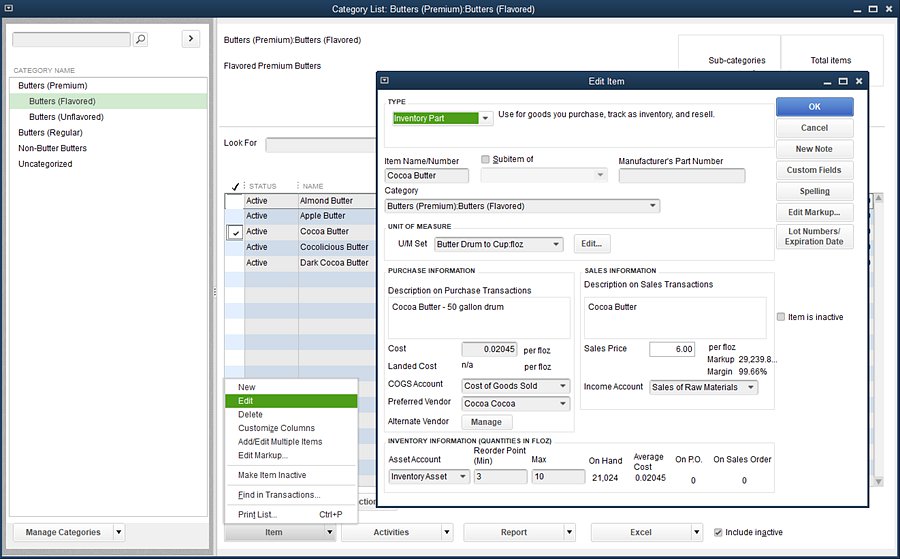
Task: Open the COGS Account dropdown
Action: point(563,386)
